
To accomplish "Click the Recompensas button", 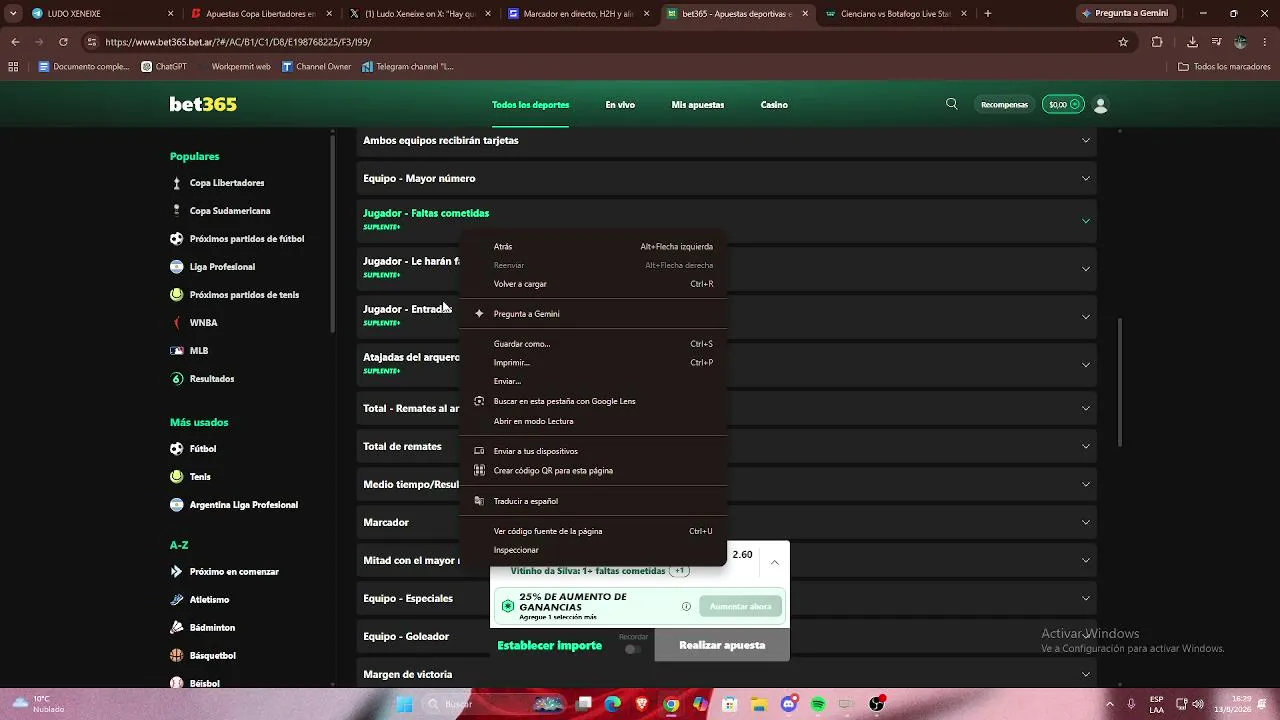I will click(x=1004, y=105).
